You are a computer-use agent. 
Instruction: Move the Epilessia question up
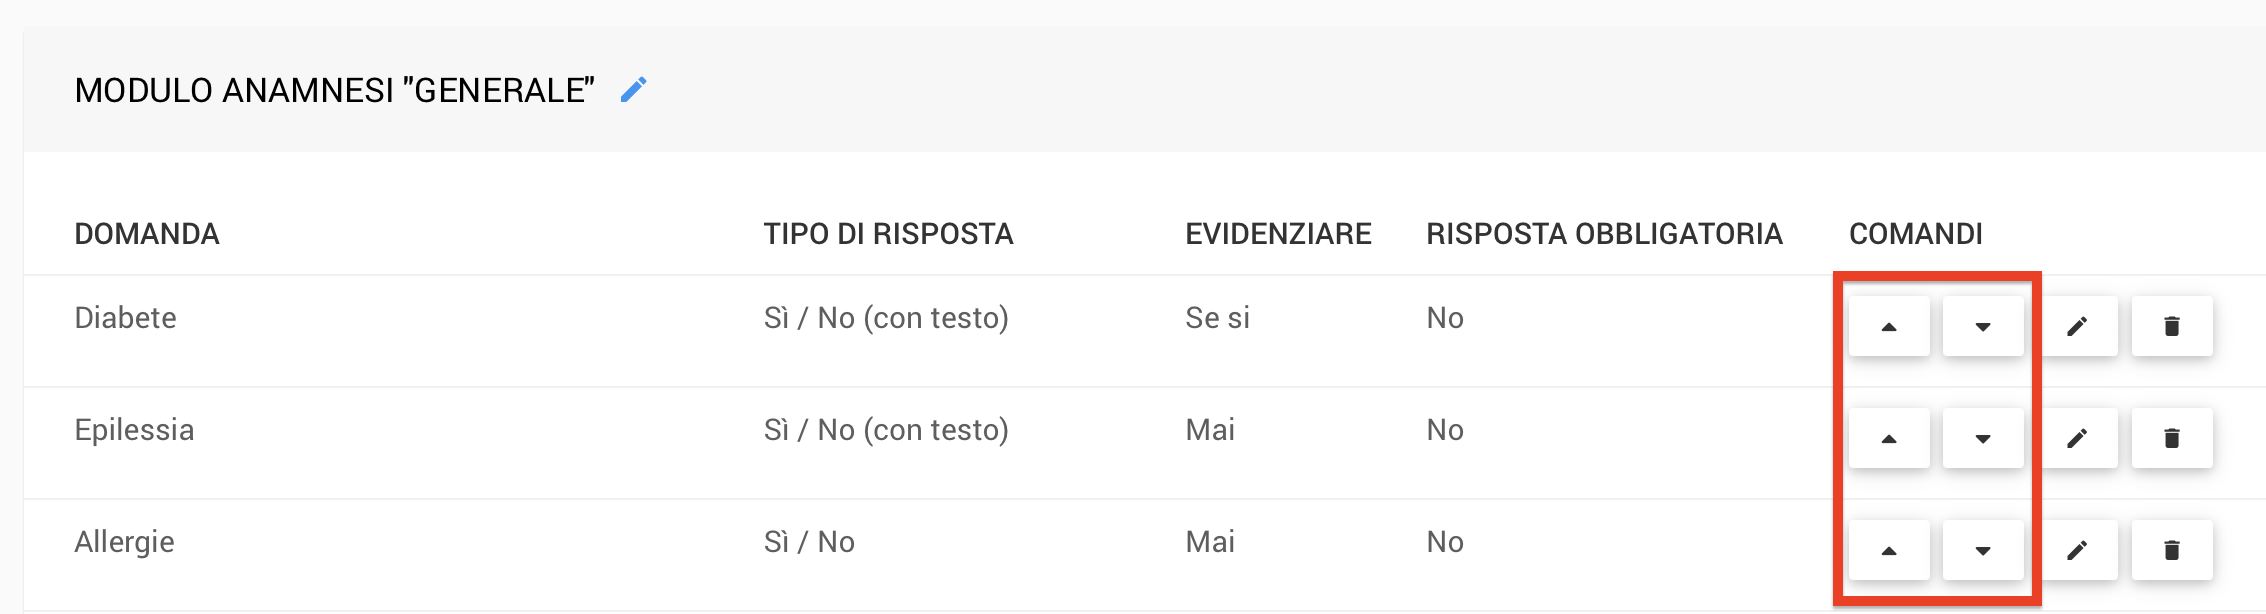(1889, 438)
